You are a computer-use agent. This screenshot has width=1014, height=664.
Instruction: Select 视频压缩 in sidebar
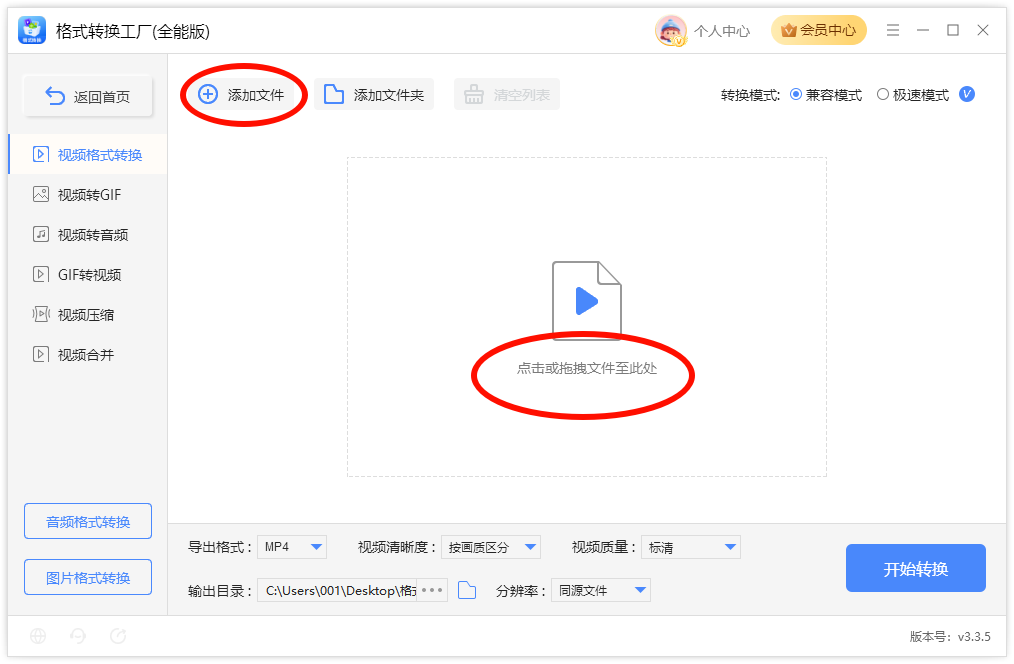pyautogui.click(x=88, y=315)
